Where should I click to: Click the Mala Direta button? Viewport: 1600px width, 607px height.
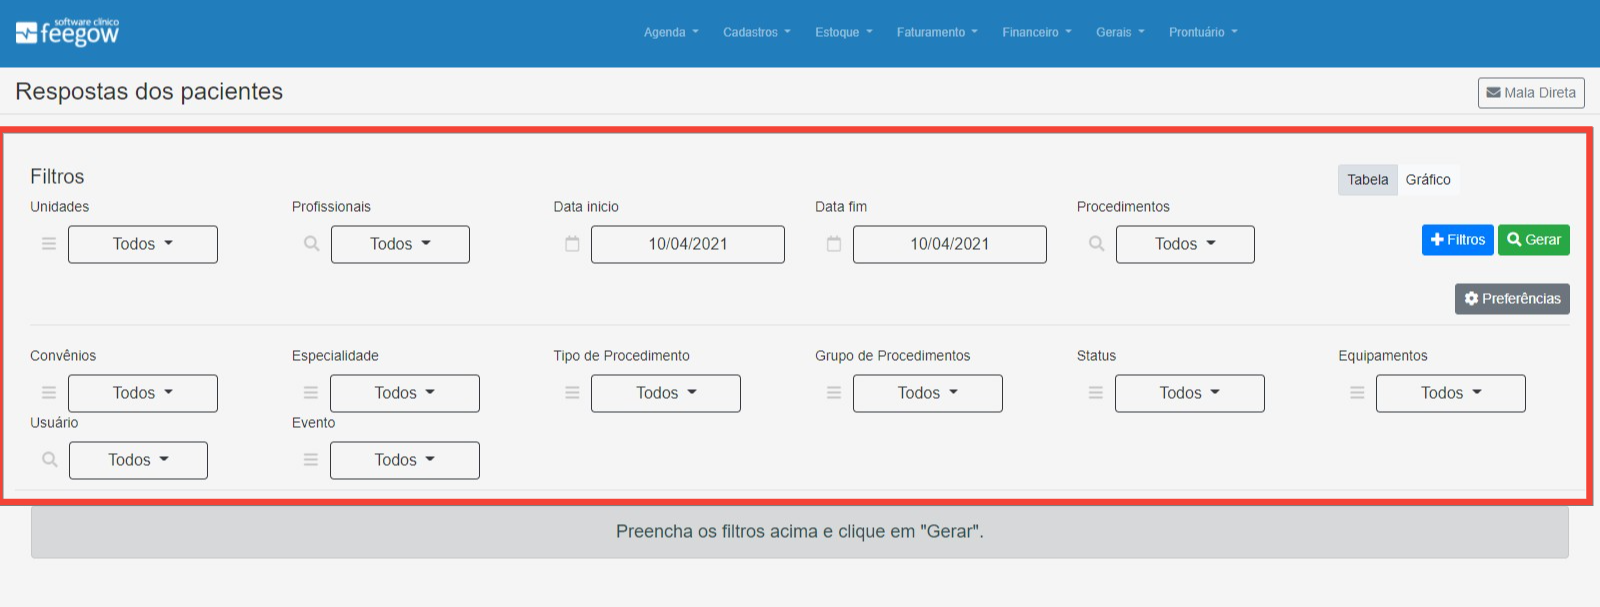1531,93
